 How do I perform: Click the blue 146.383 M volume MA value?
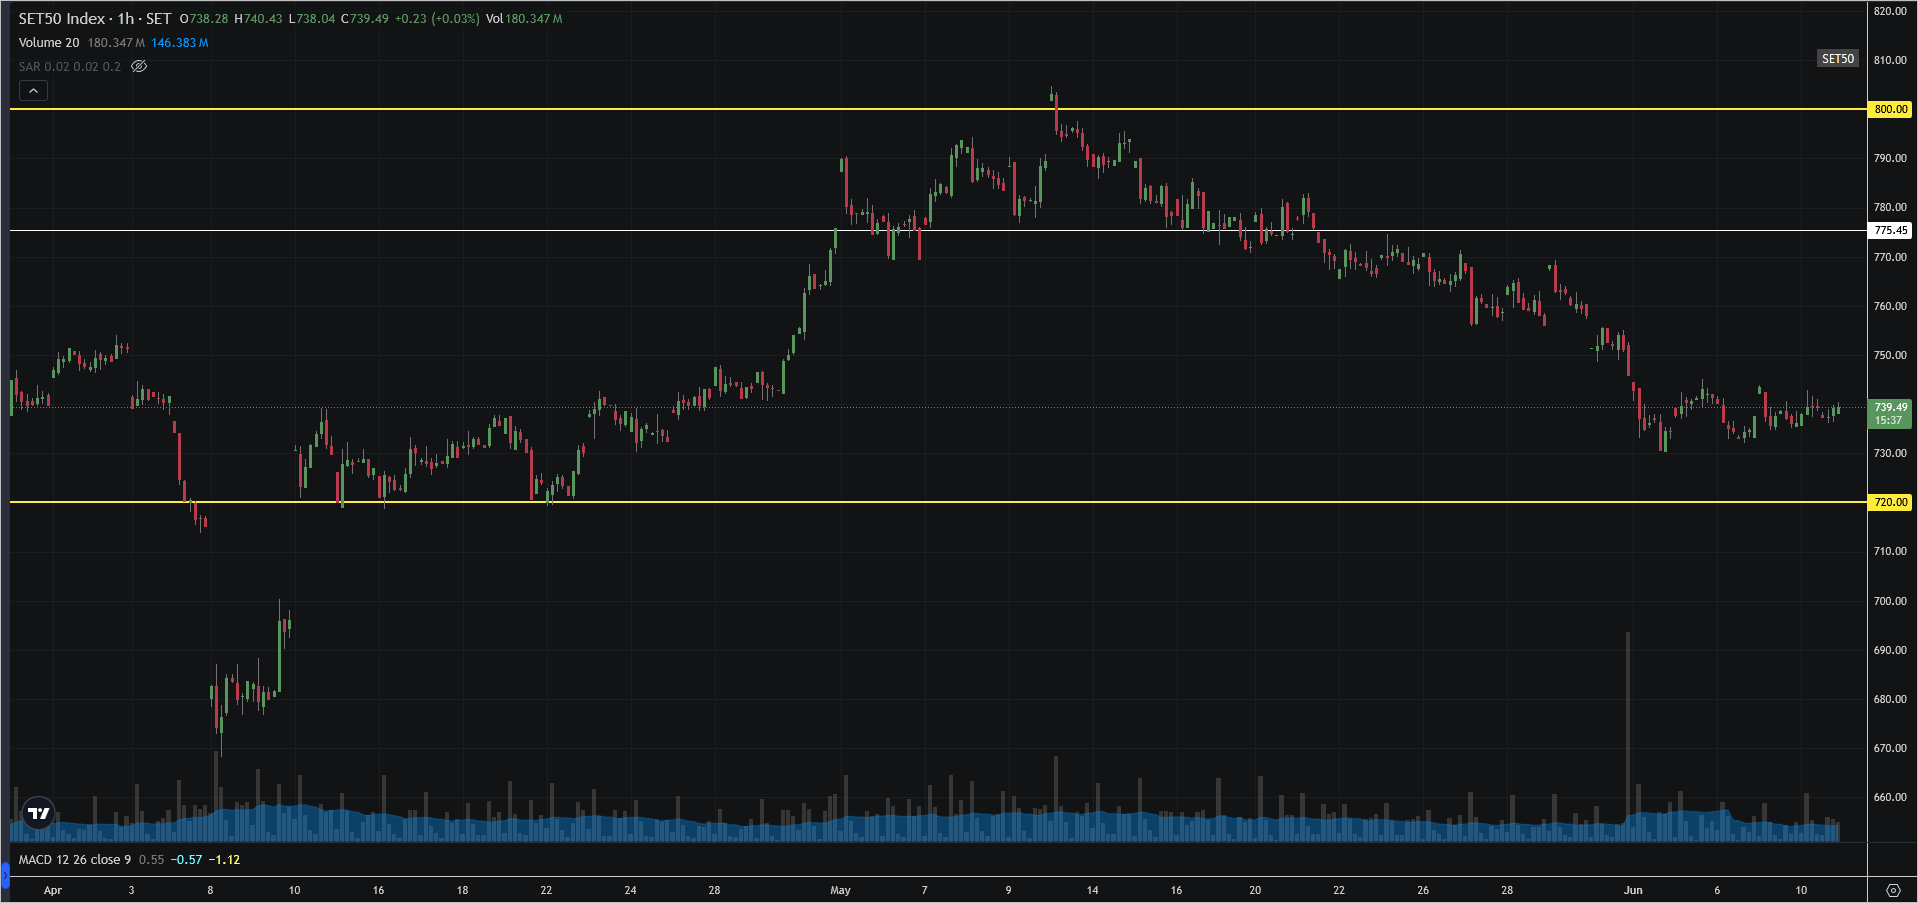(x=180, y=43)
